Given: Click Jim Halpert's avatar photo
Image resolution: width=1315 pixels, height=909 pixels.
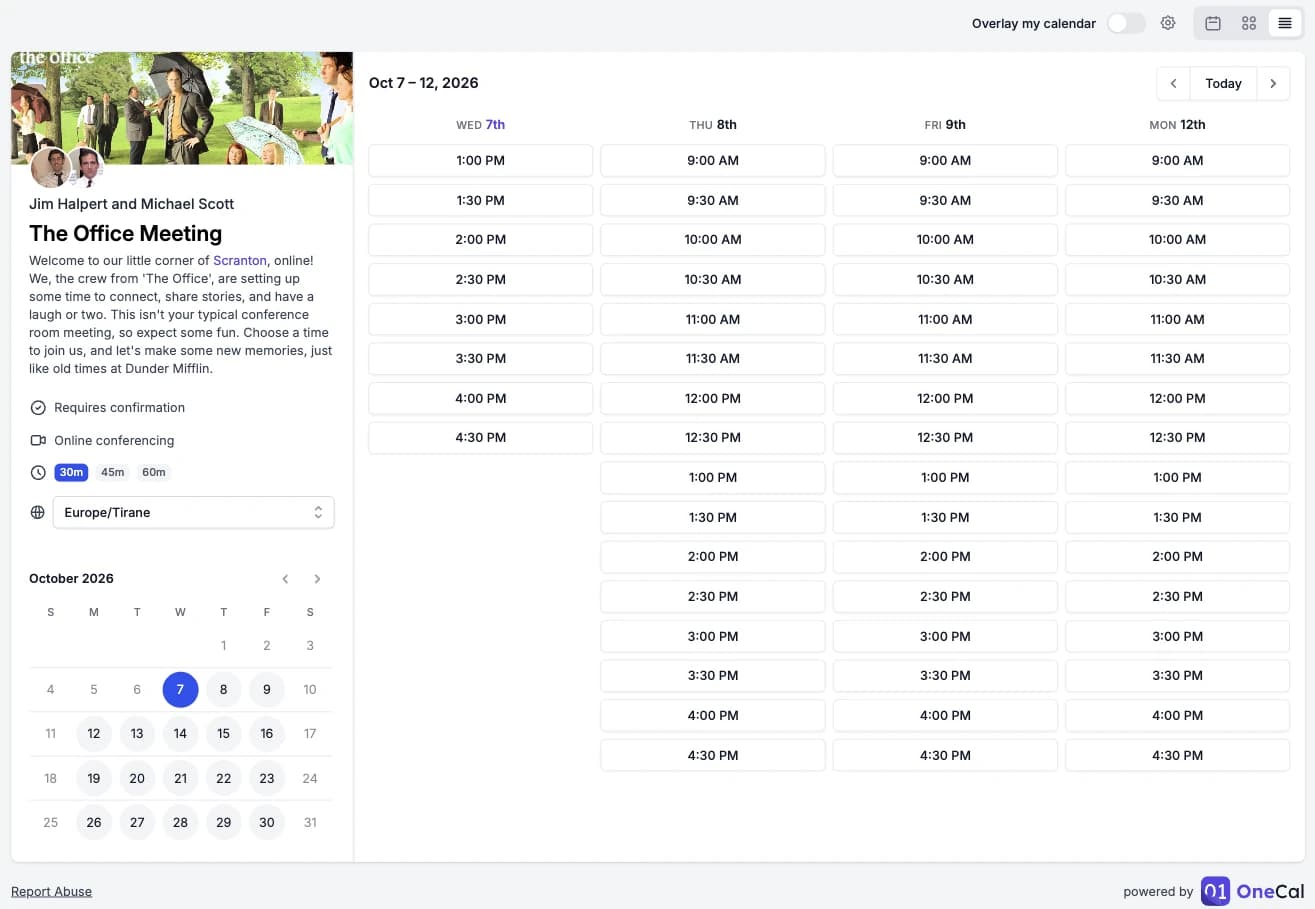Looking at the screenshot, I should click(50, 167).
